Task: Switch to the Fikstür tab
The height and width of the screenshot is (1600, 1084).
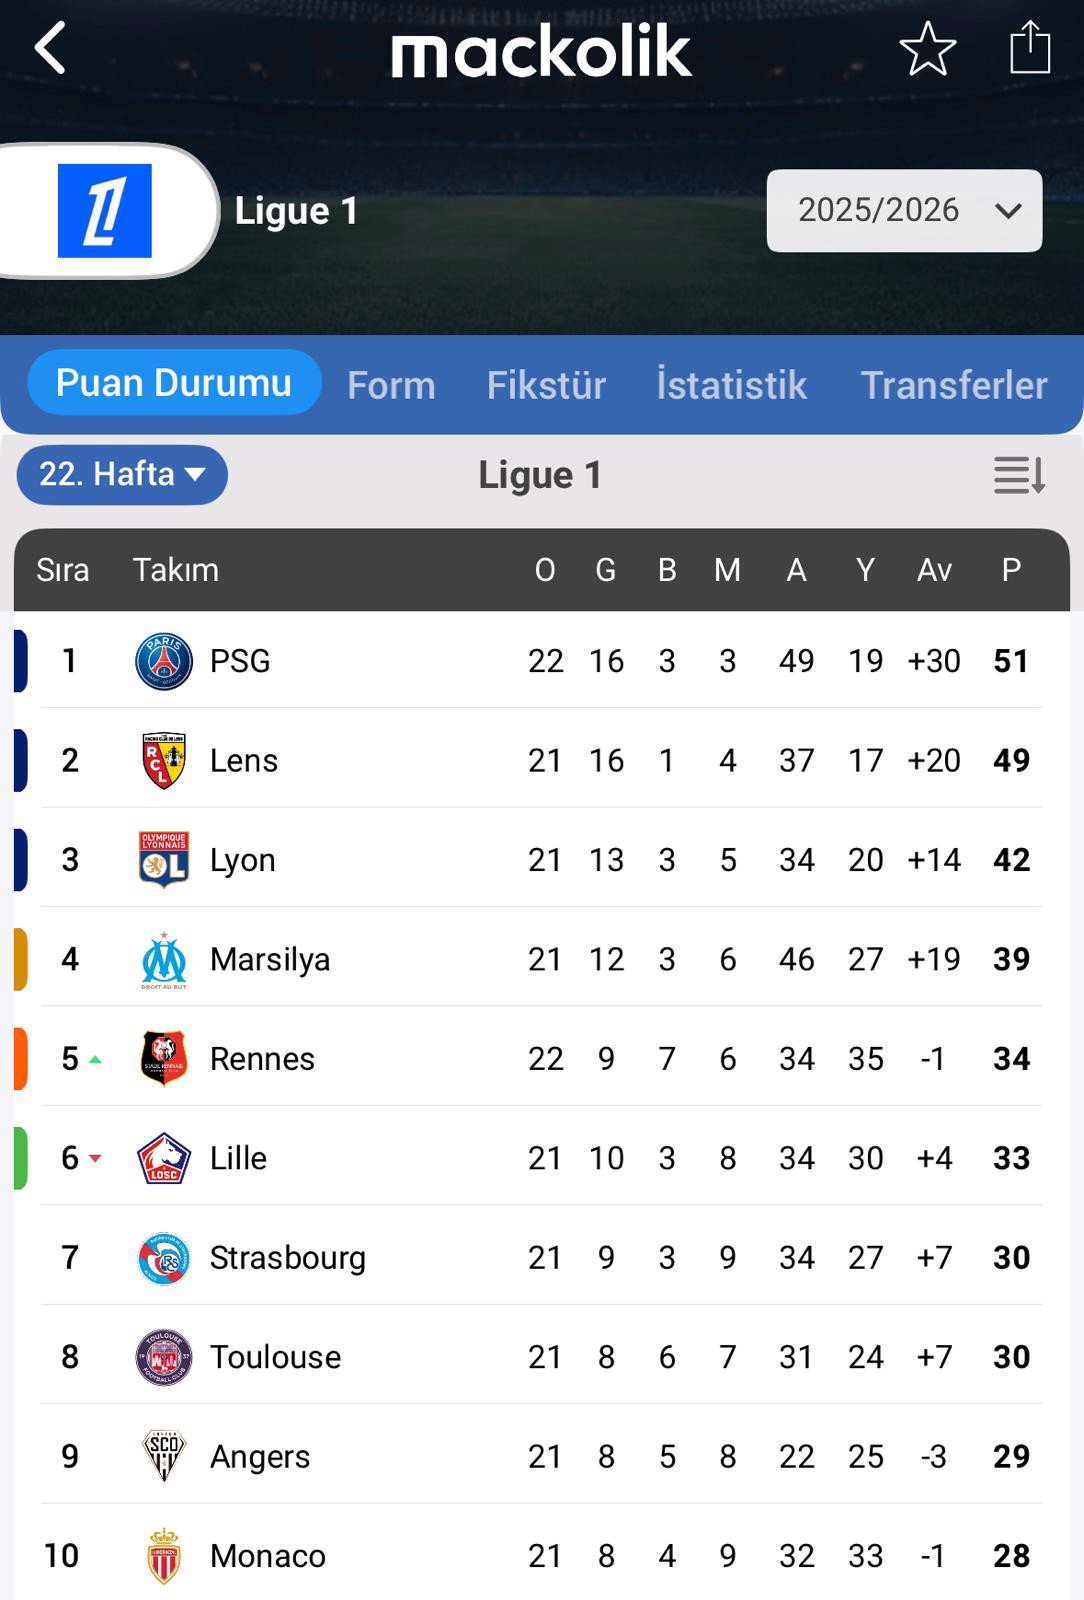Action: [546, 385]
